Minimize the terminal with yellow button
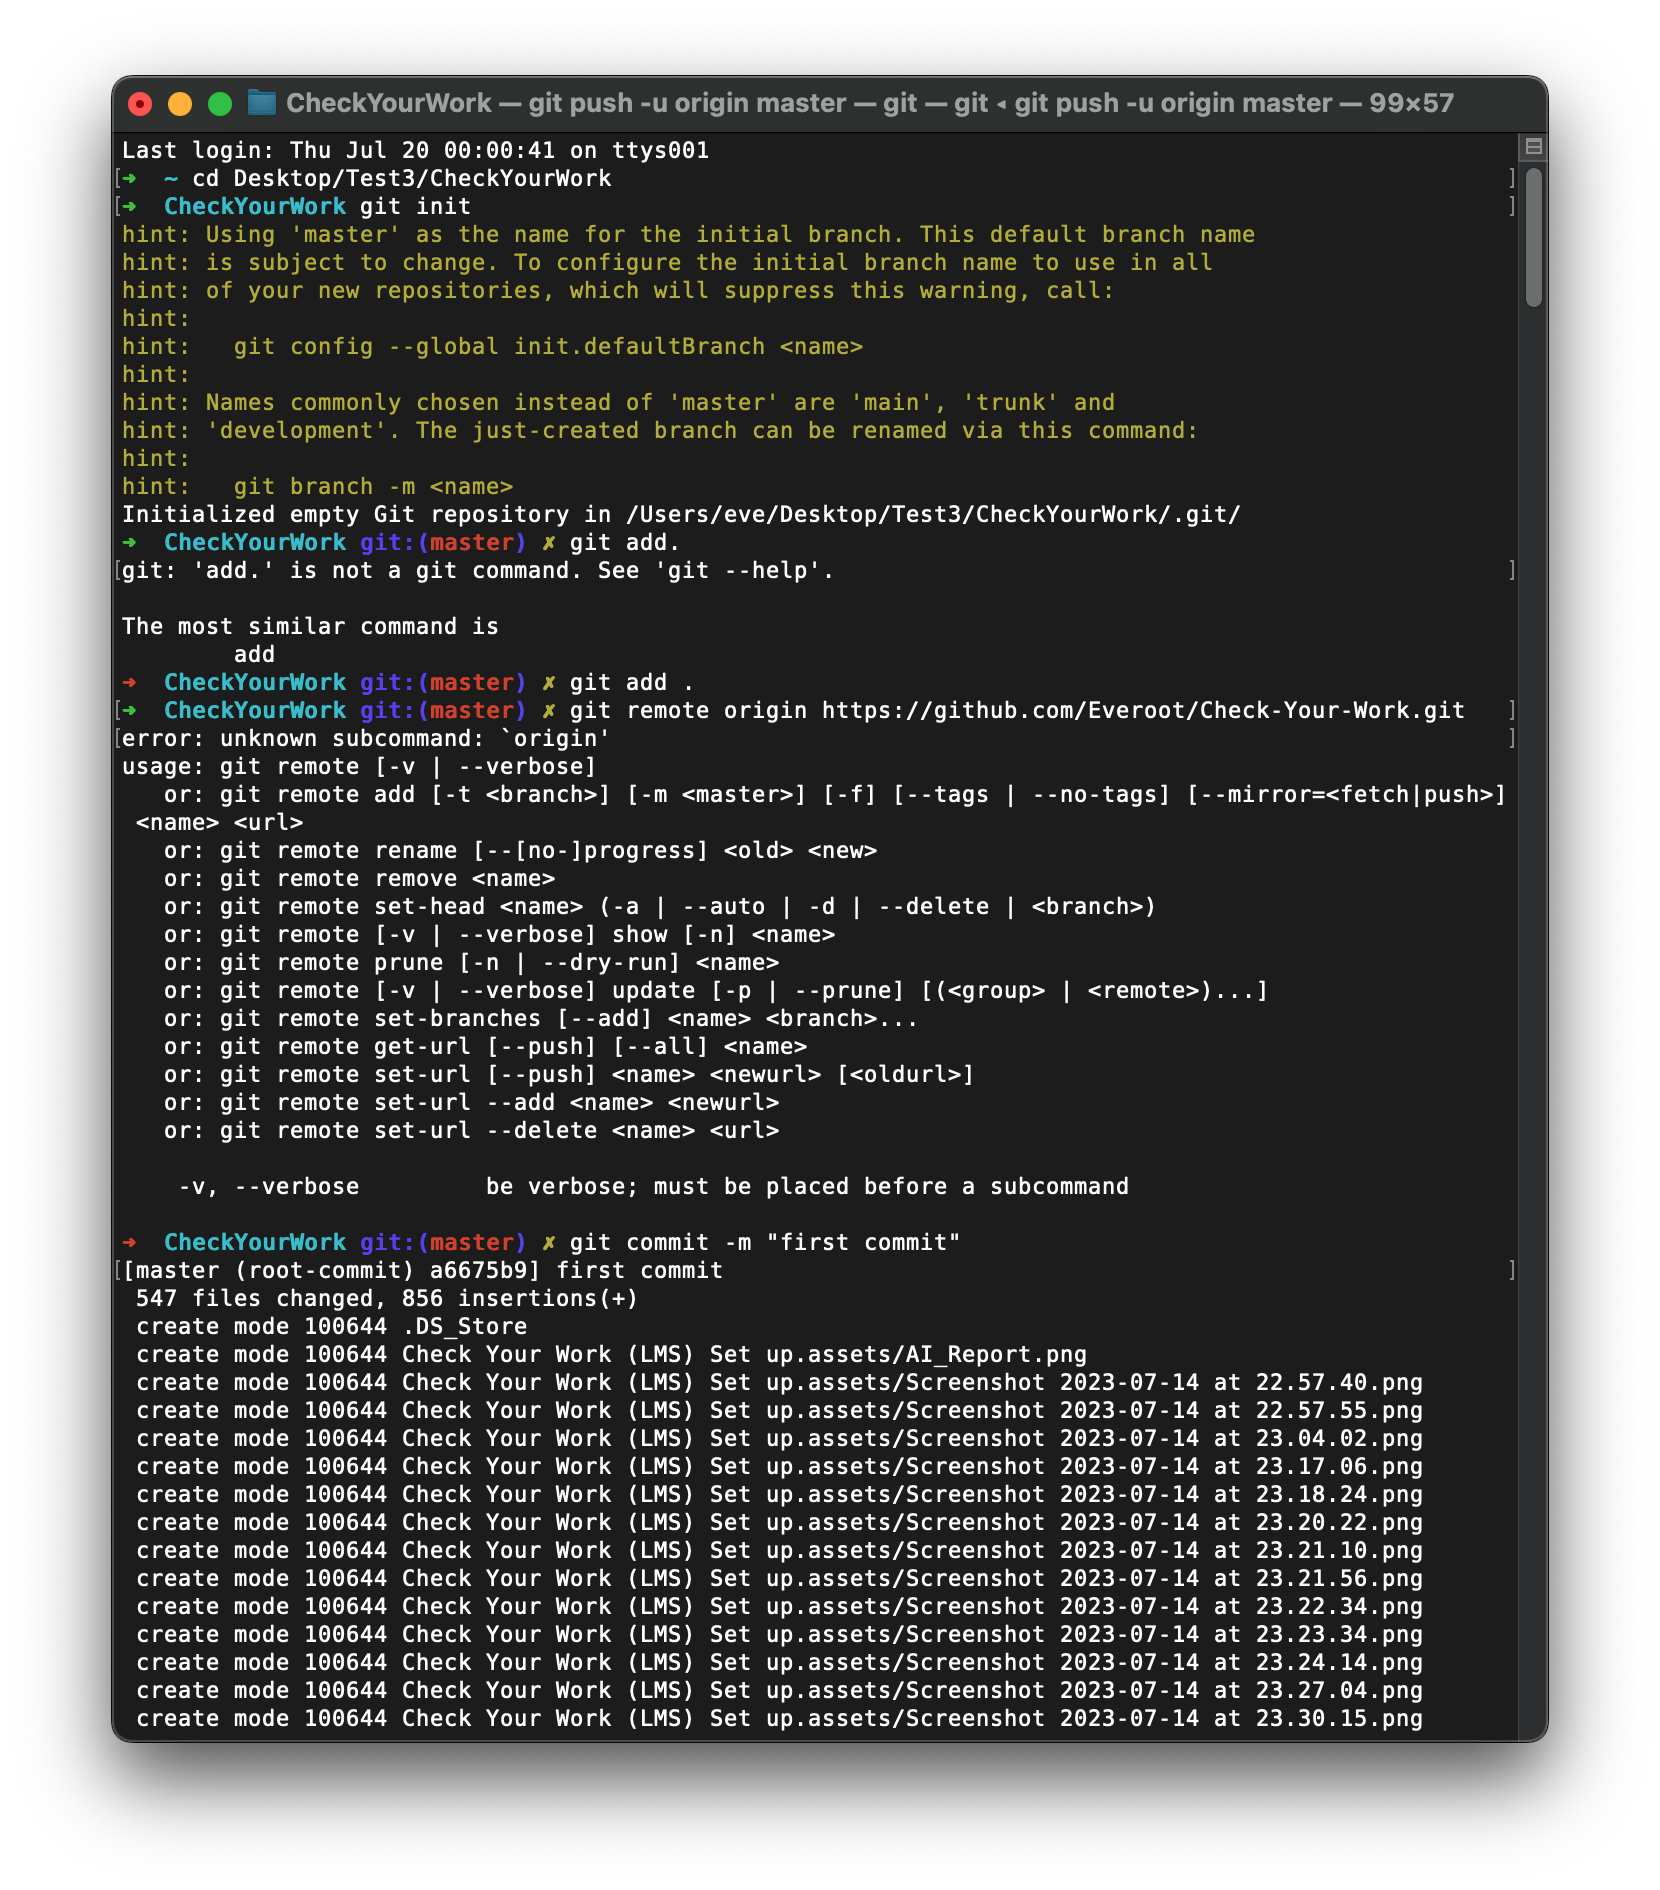 [x=180, y=103]
